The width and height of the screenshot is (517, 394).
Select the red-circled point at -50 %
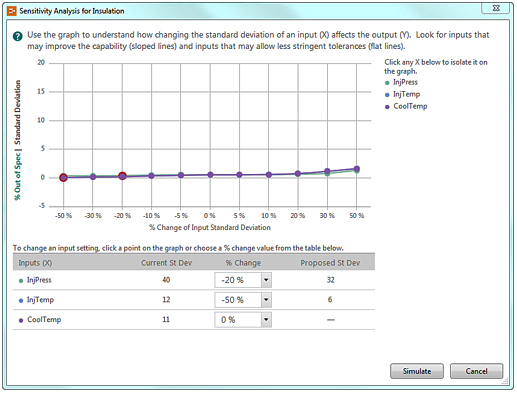point(63,178)
